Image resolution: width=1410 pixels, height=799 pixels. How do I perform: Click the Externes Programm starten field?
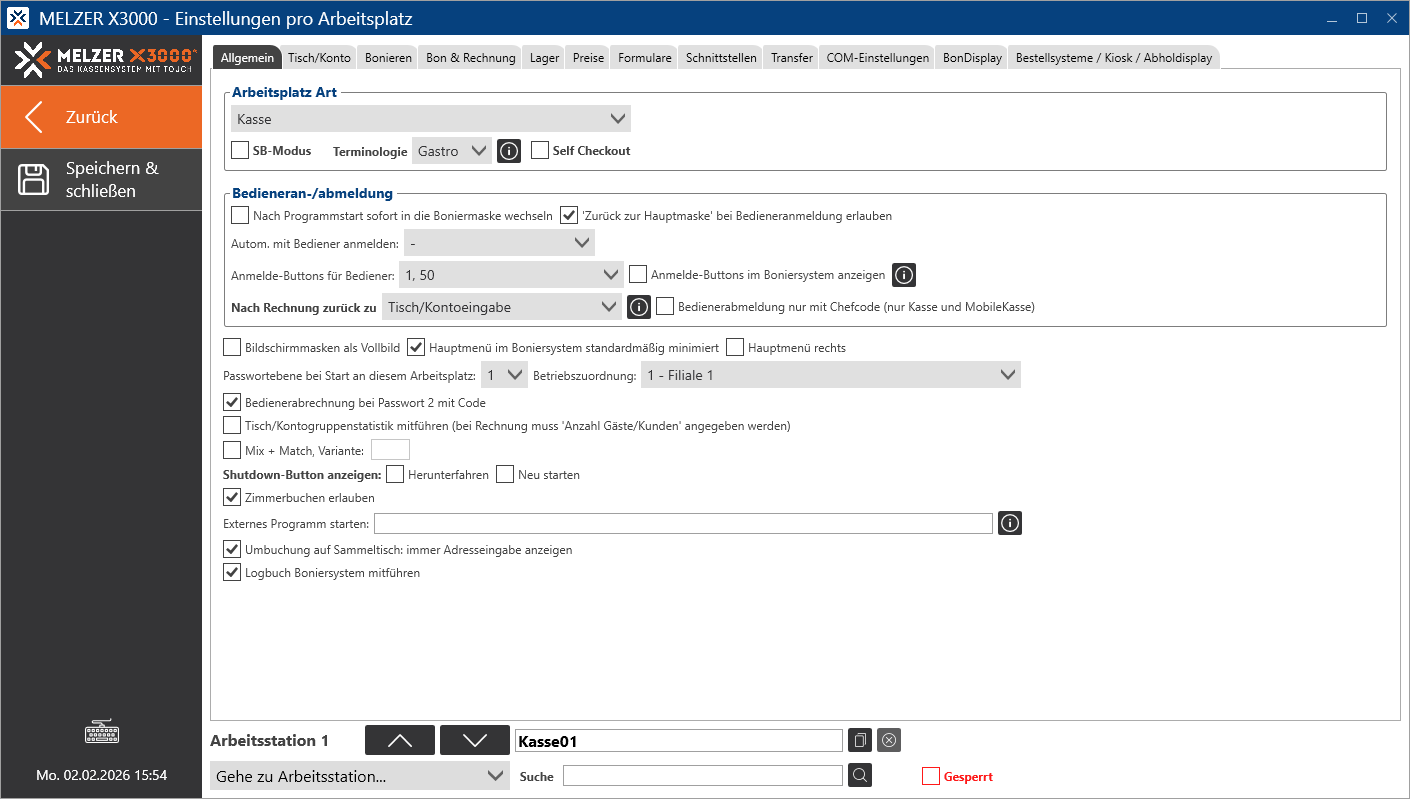tap(683, 523)
